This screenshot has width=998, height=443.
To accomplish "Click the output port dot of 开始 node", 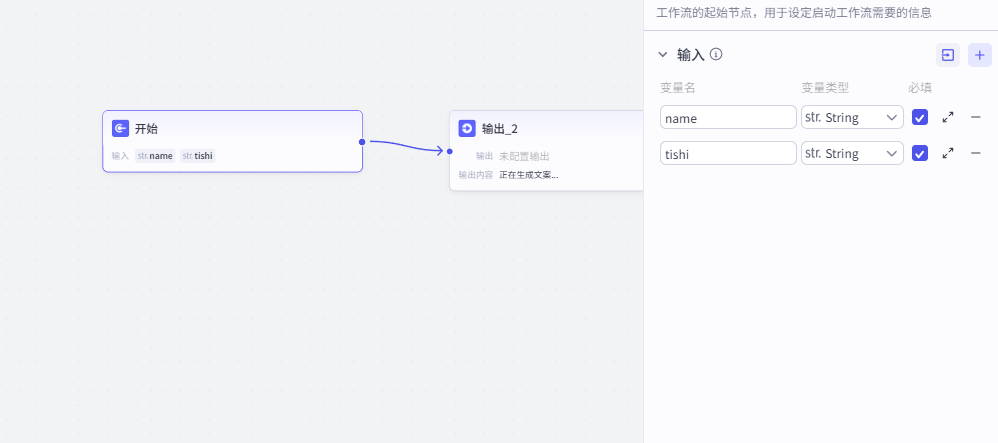I will click(362, 141).
